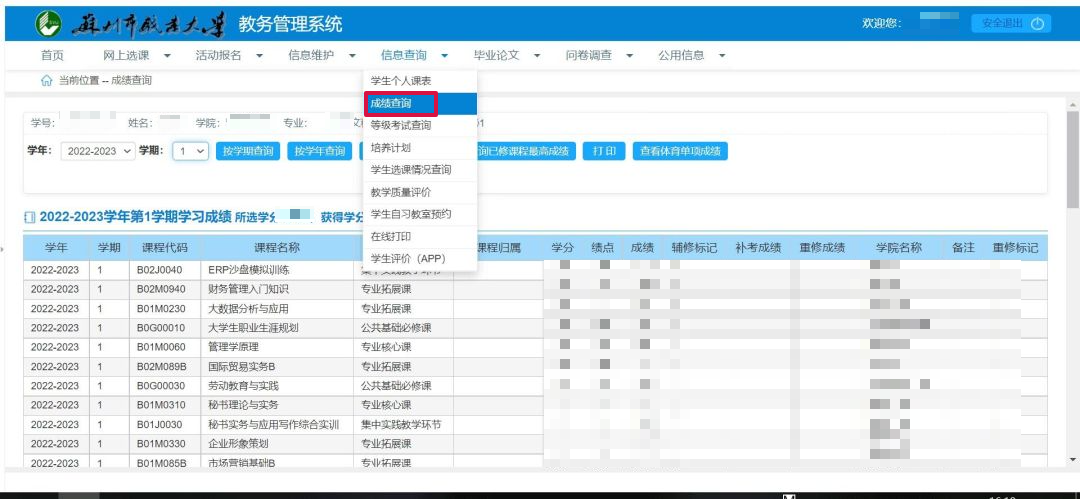The image size is (1080, 499).
Task: Click course name 大数据分析与应用
Action: tap(248, 308)
